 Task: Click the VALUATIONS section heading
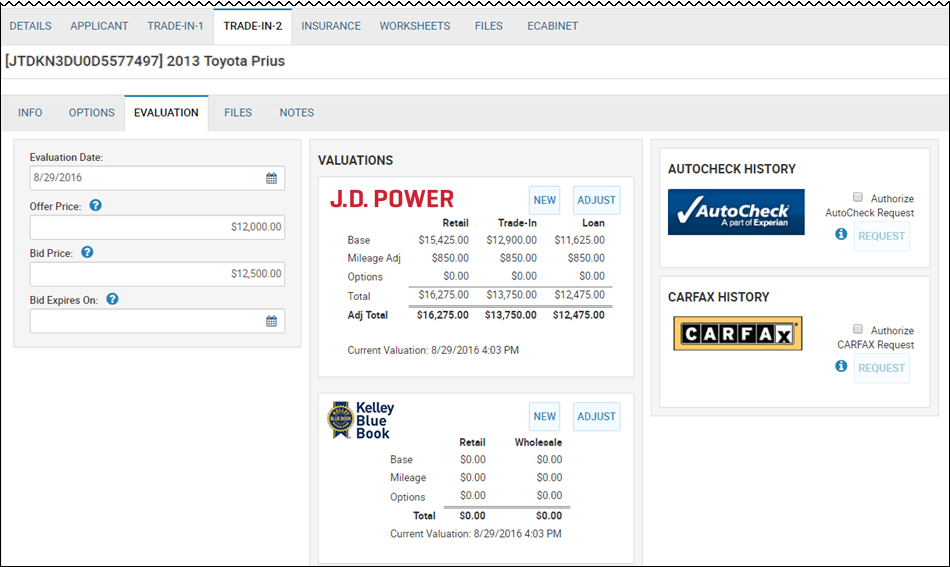356,161
